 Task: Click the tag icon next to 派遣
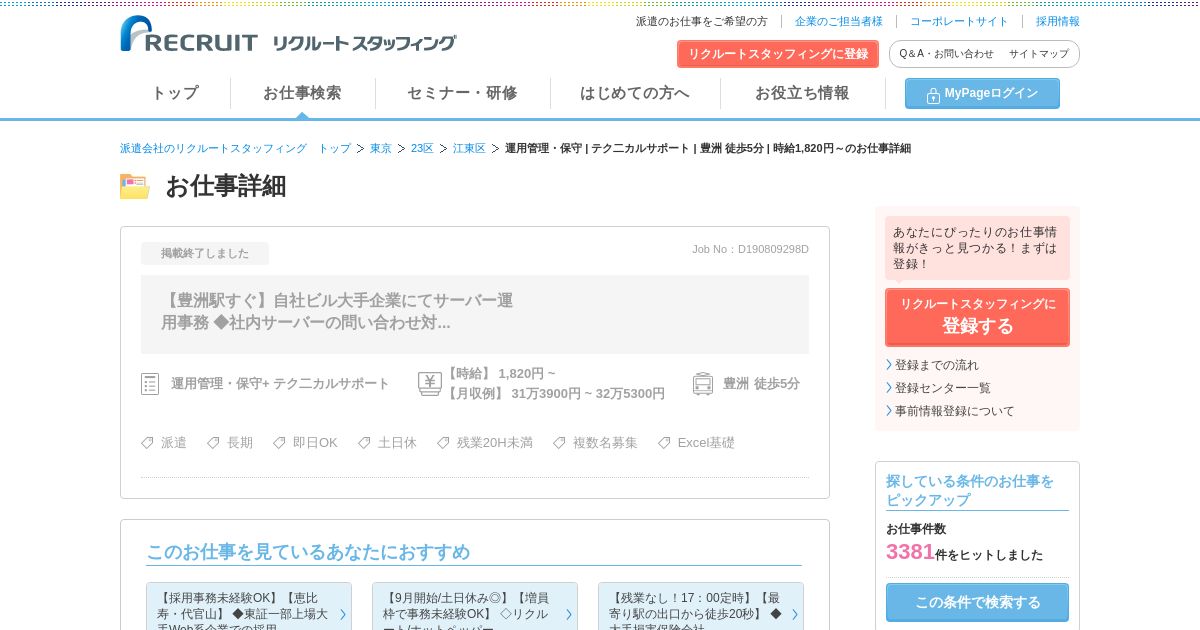(148, 442)
